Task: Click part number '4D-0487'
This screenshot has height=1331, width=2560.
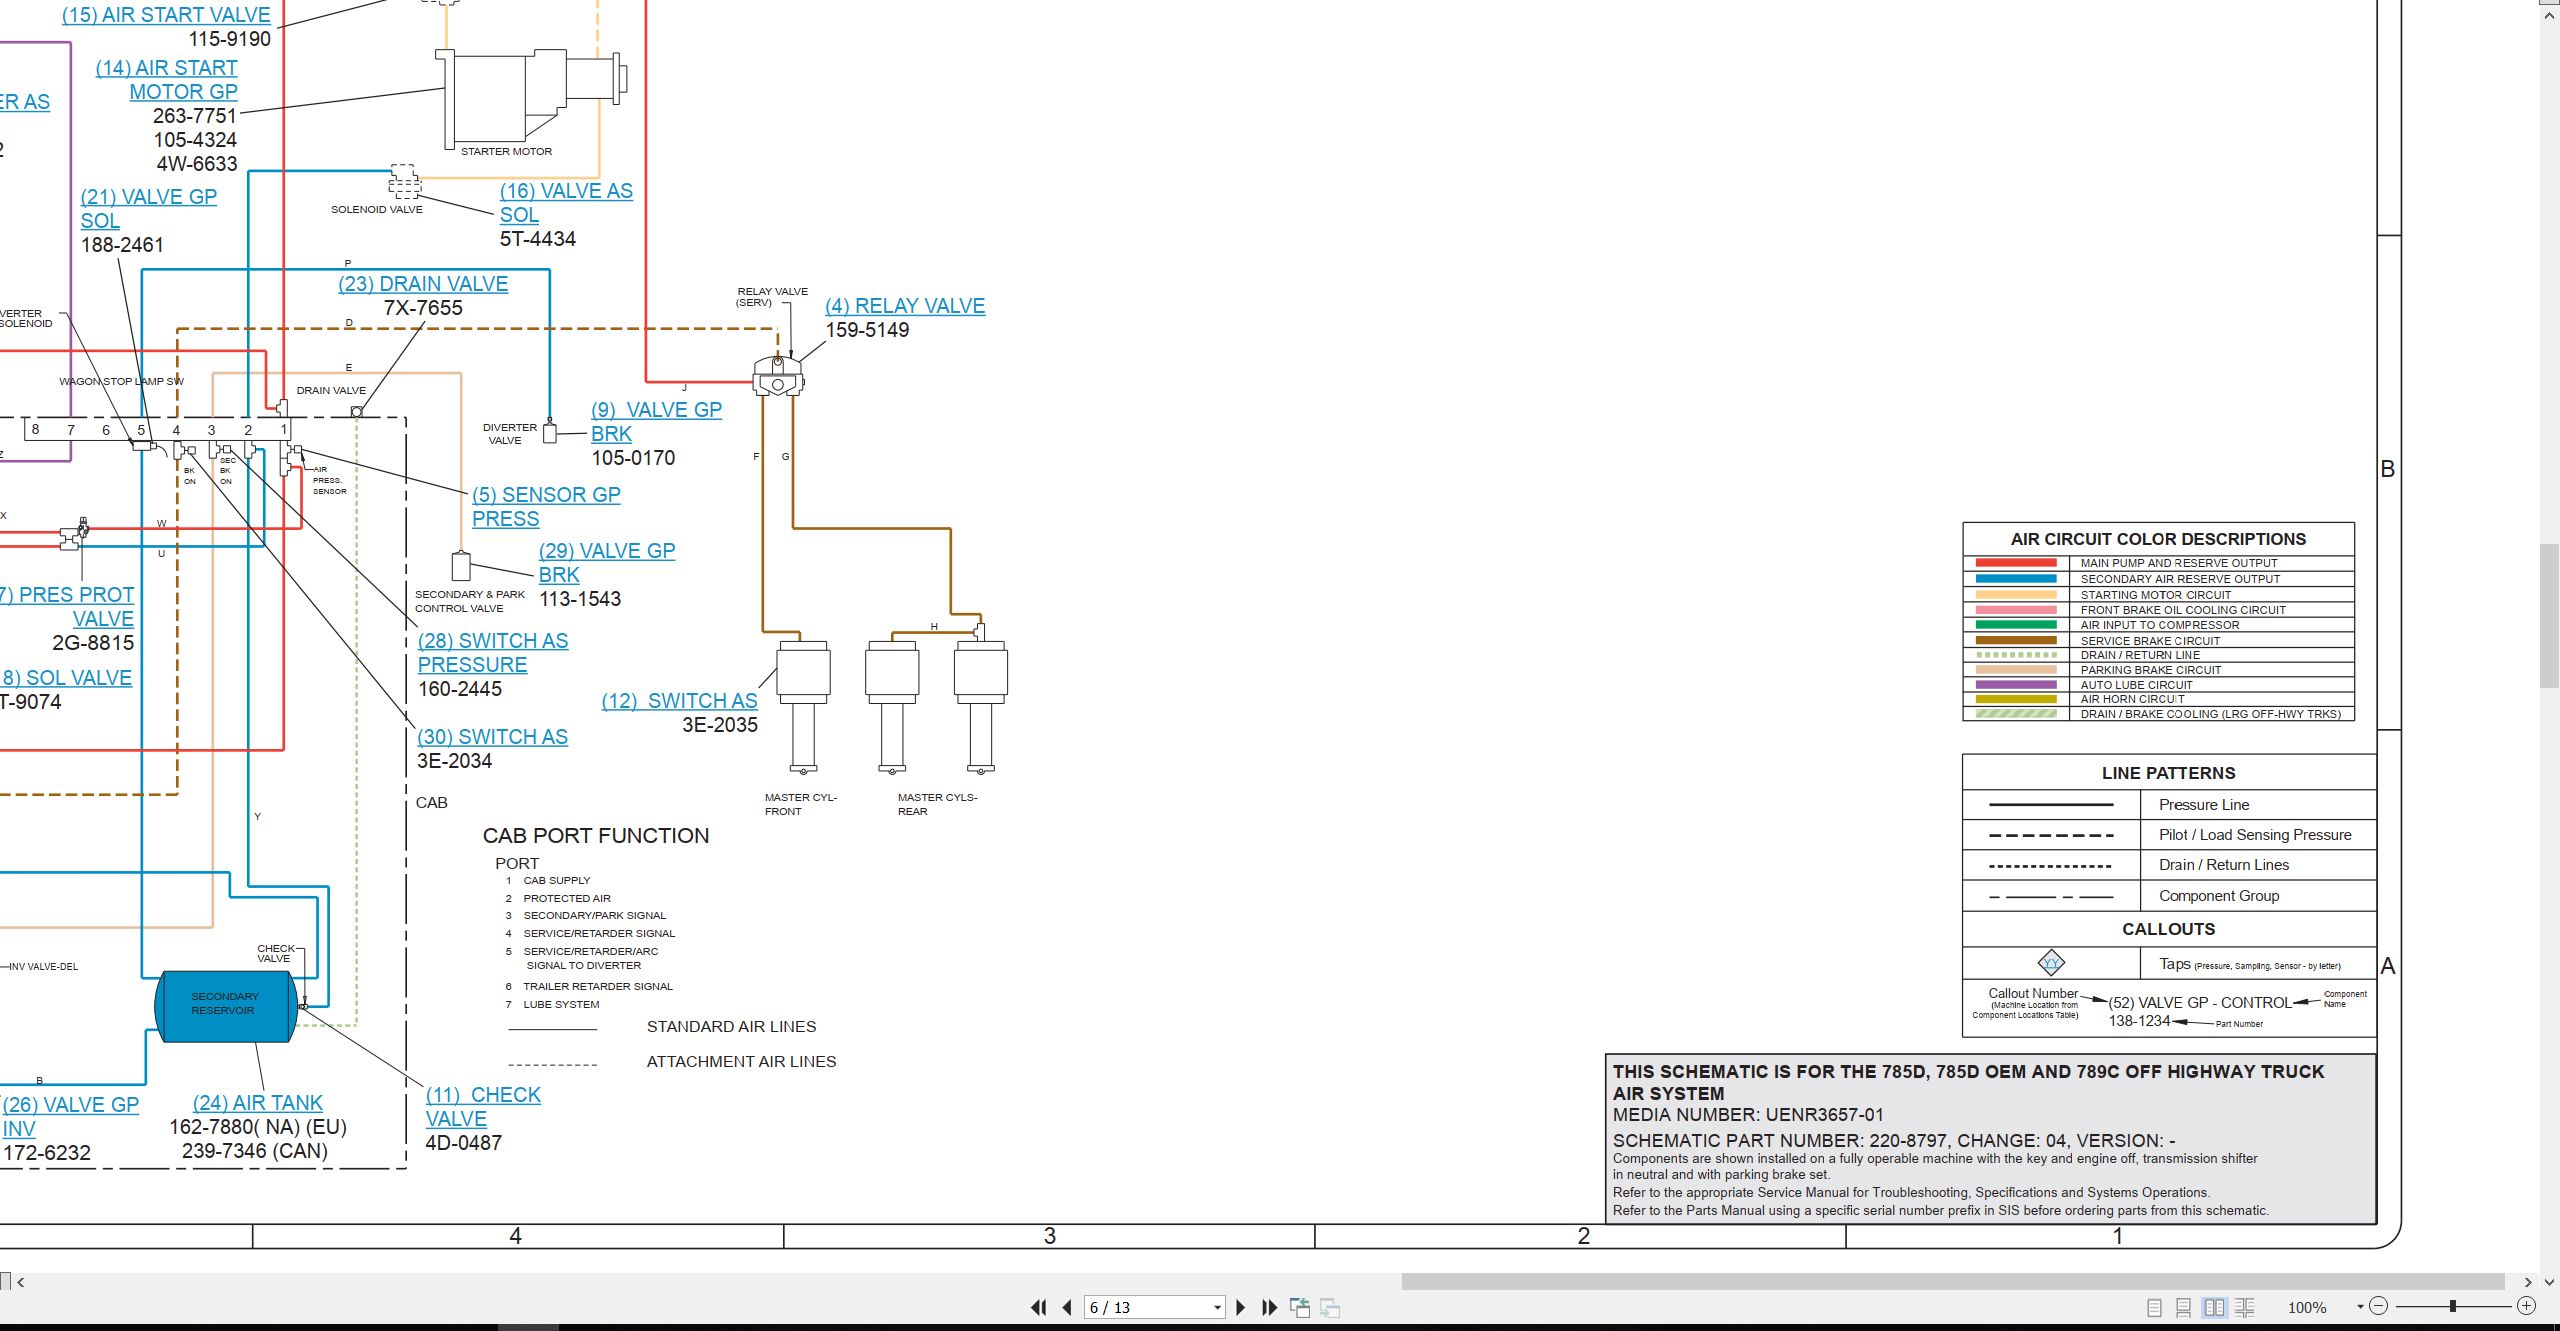Action: point(463,1143)
